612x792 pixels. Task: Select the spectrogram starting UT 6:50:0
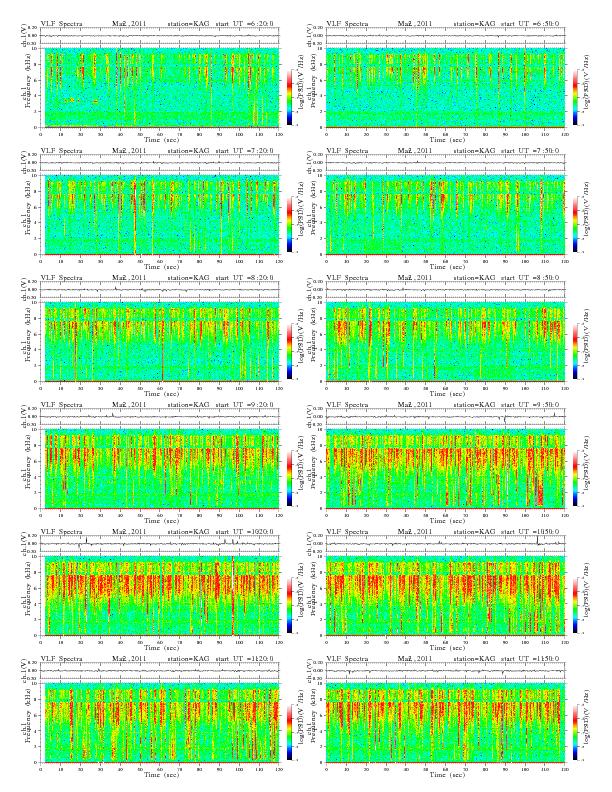click(x=445, y=87)
